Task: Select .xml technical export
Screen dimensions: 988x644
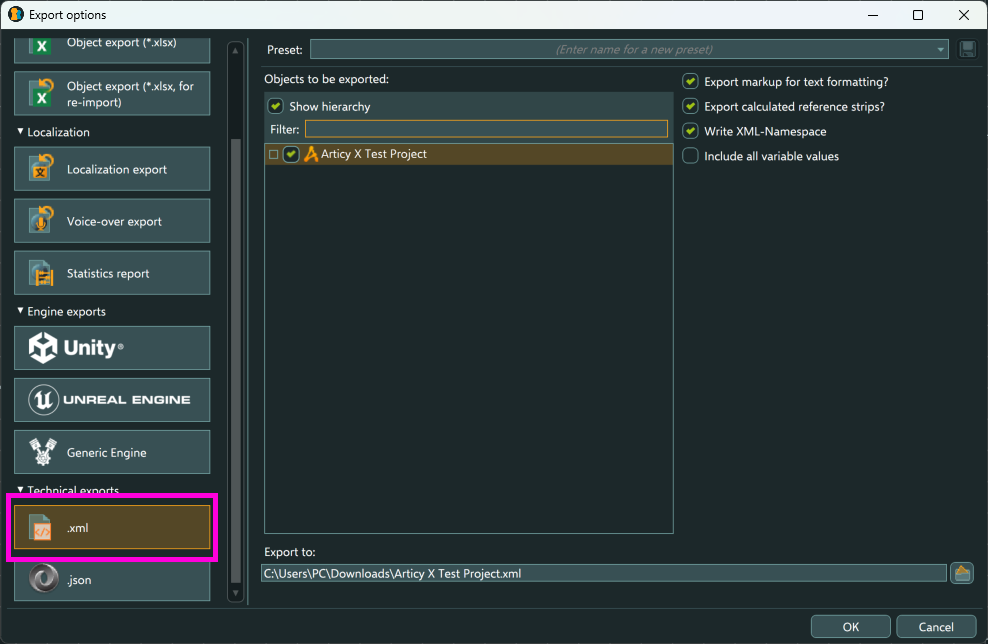Action: click(x=112, y=527)
